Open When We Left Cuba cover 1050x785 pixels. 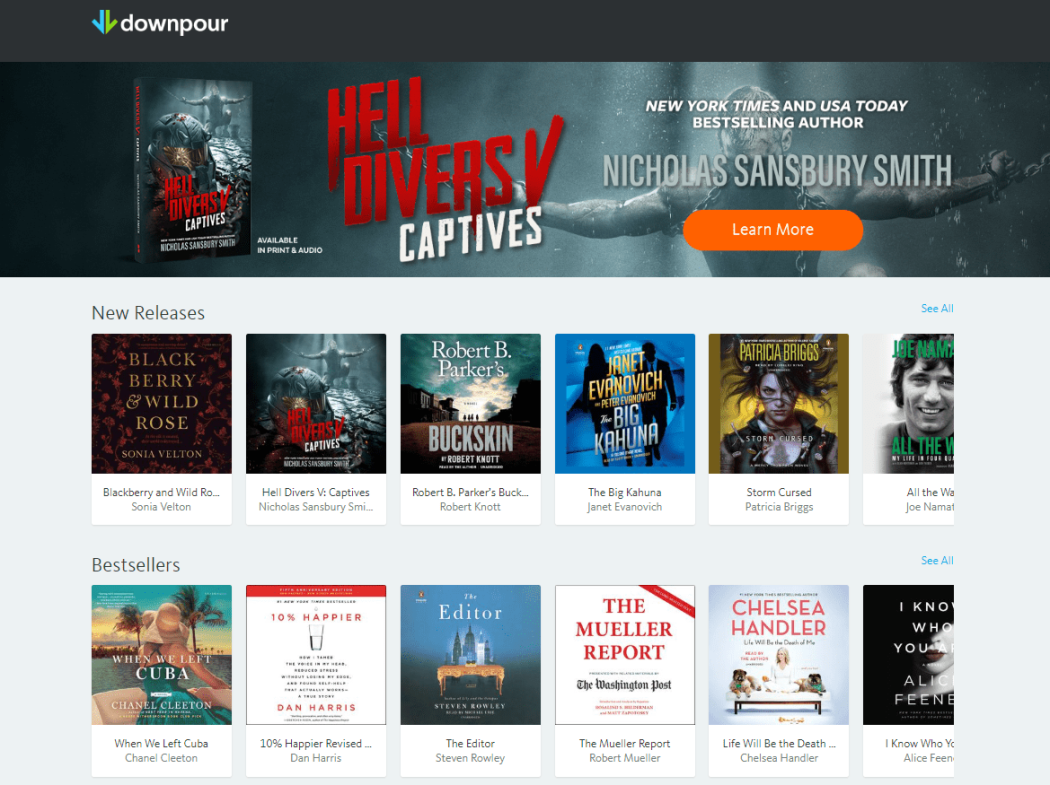pos(161,655)
